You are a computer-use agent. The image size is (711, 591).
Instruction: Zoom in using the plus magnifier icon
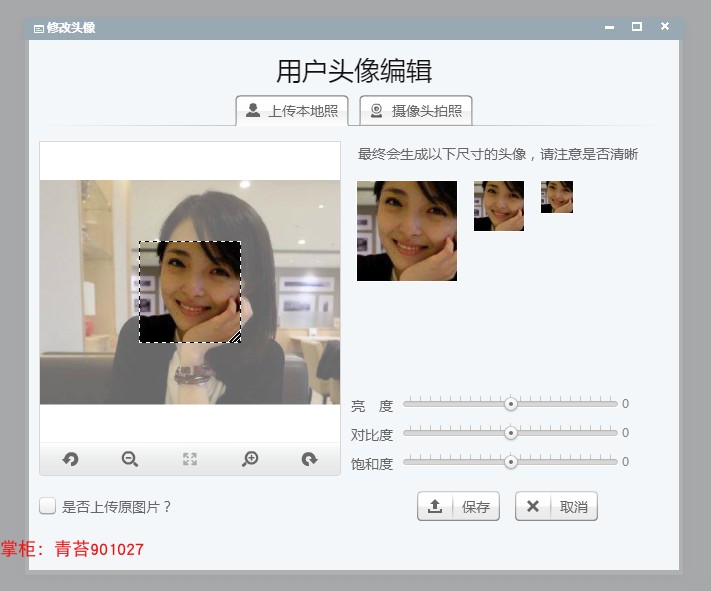pyautogui.click(x=250, y=459)
